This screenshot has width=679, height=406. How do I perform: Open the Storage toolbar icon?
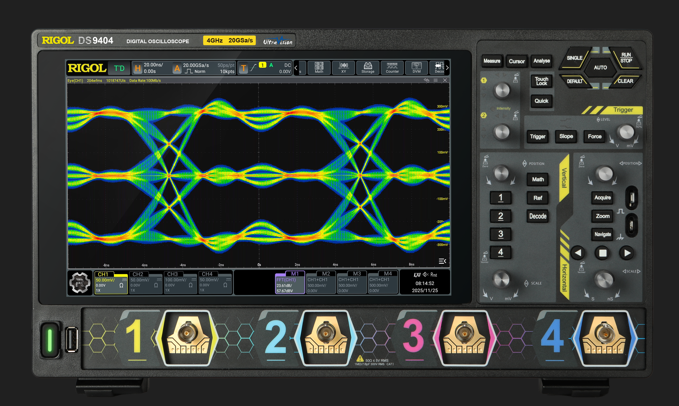[368, 68]
